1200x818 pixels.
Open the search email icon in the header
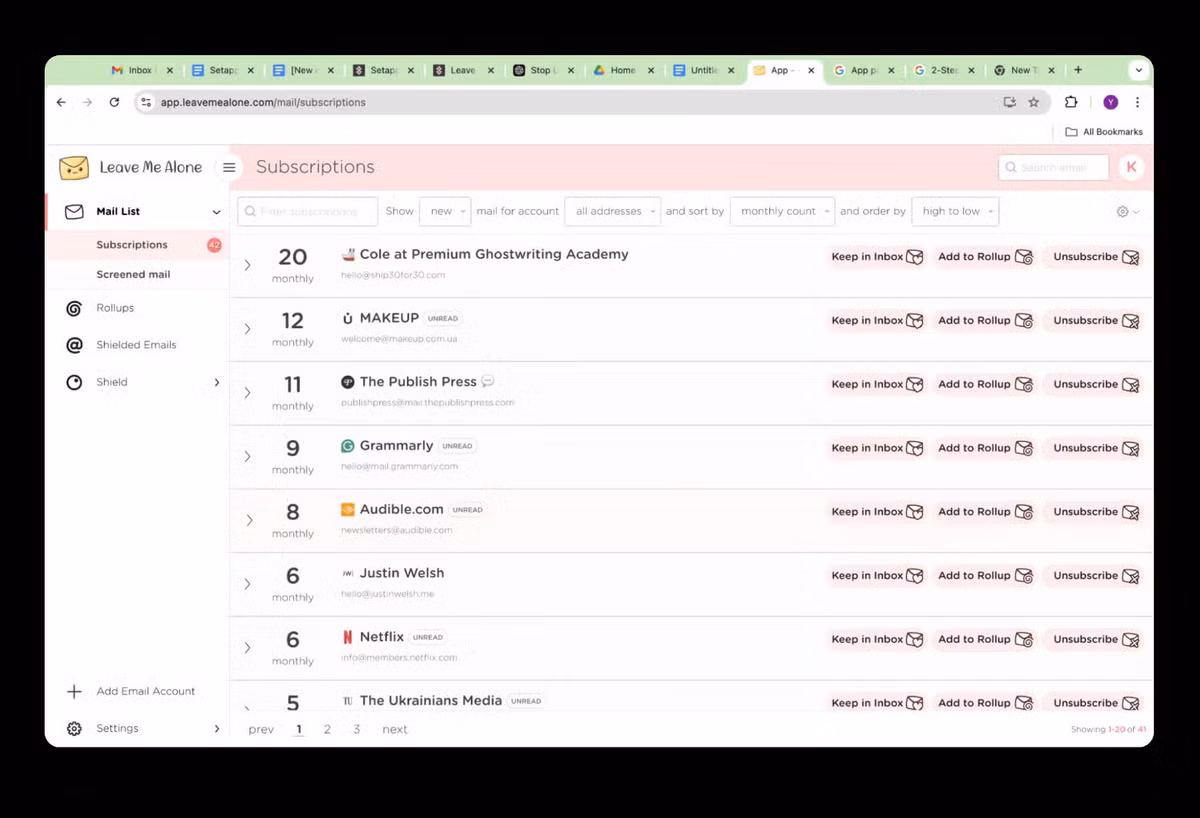coord(1012,167)
